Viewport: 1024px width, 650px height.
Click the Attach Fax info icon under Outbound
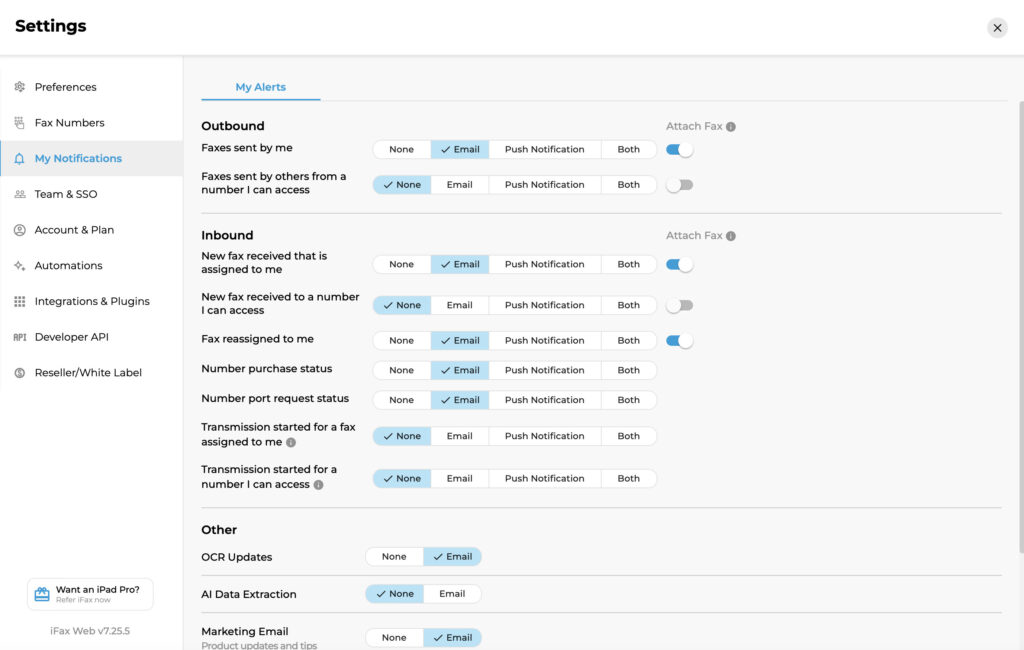(x=729, y=126)
